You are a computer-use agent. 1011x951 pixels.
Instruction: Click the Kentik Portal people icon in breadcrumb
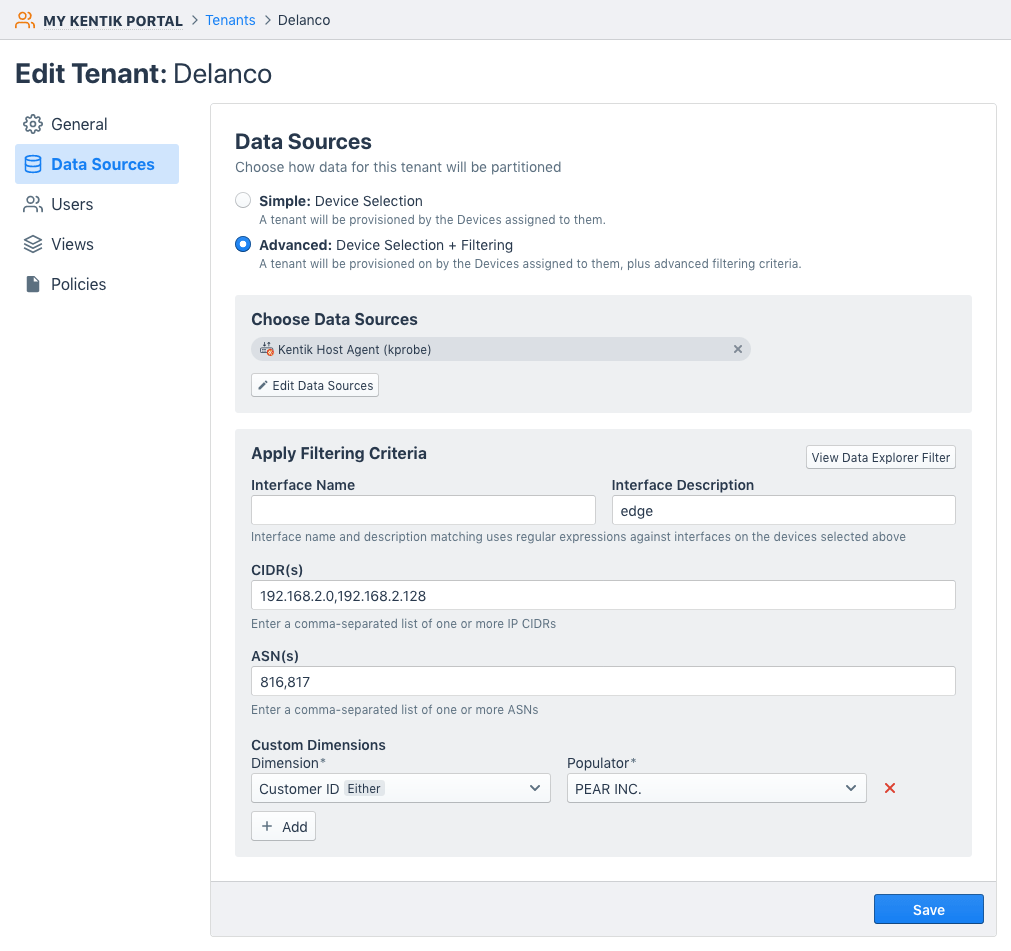click(25, 19)
